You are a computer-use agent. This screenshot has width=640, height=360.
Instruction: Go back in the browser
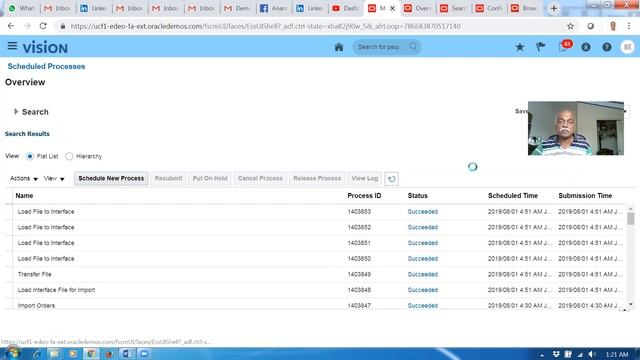coord(11,26)
